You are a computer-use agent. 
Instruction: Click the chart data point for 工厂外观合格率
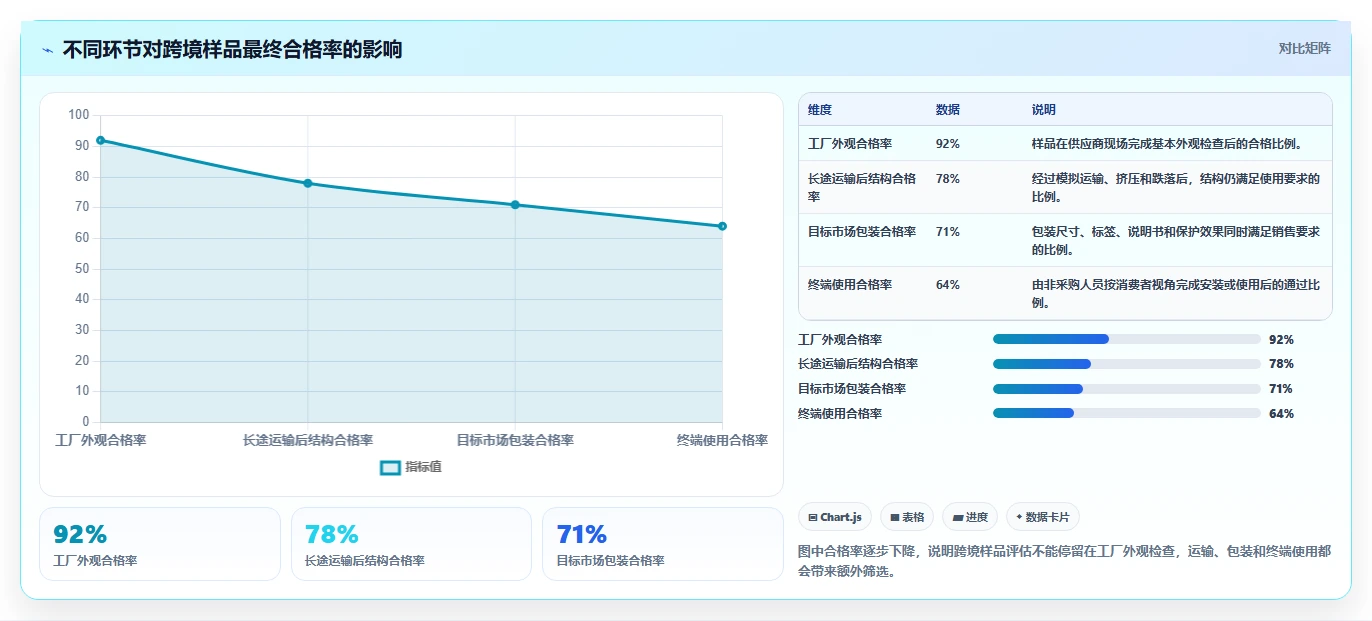100,140
